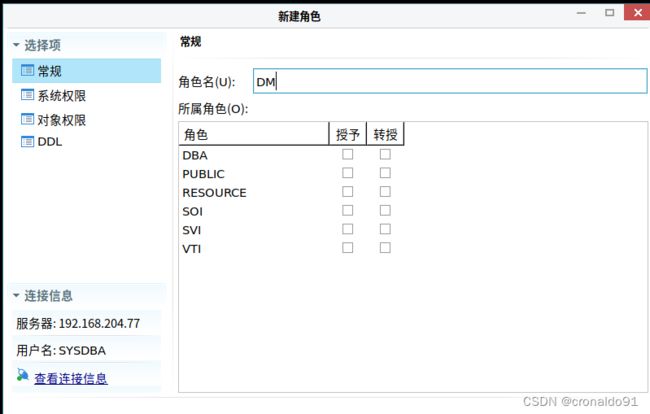Click the 系统权限 page icon
The image size is (650, 414).
point(27,95)
